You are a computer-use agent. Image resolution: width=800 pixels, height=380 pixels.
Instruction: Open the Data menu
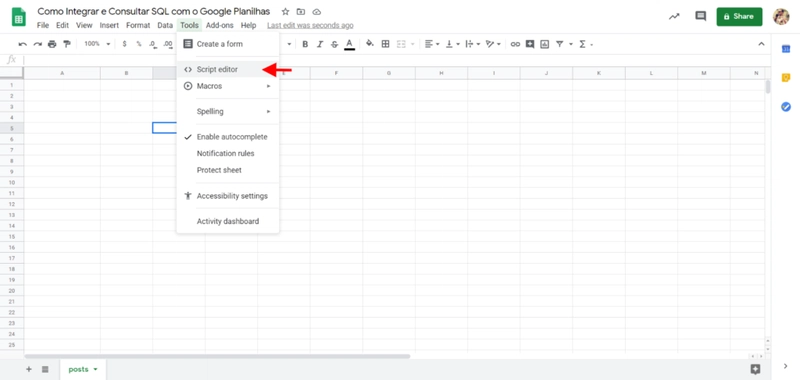[x=165, y=25]
